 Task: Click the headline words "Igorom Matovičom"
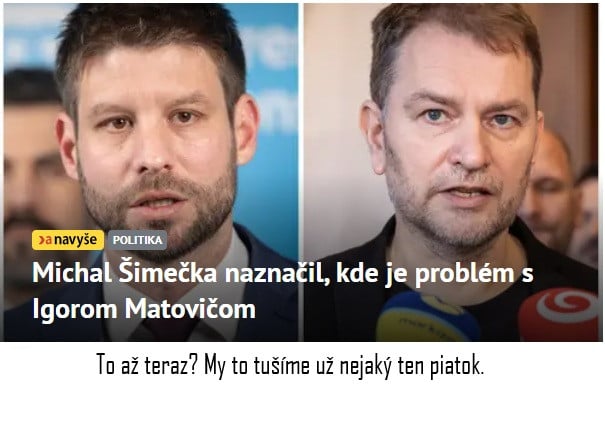(x=144, y=309)
